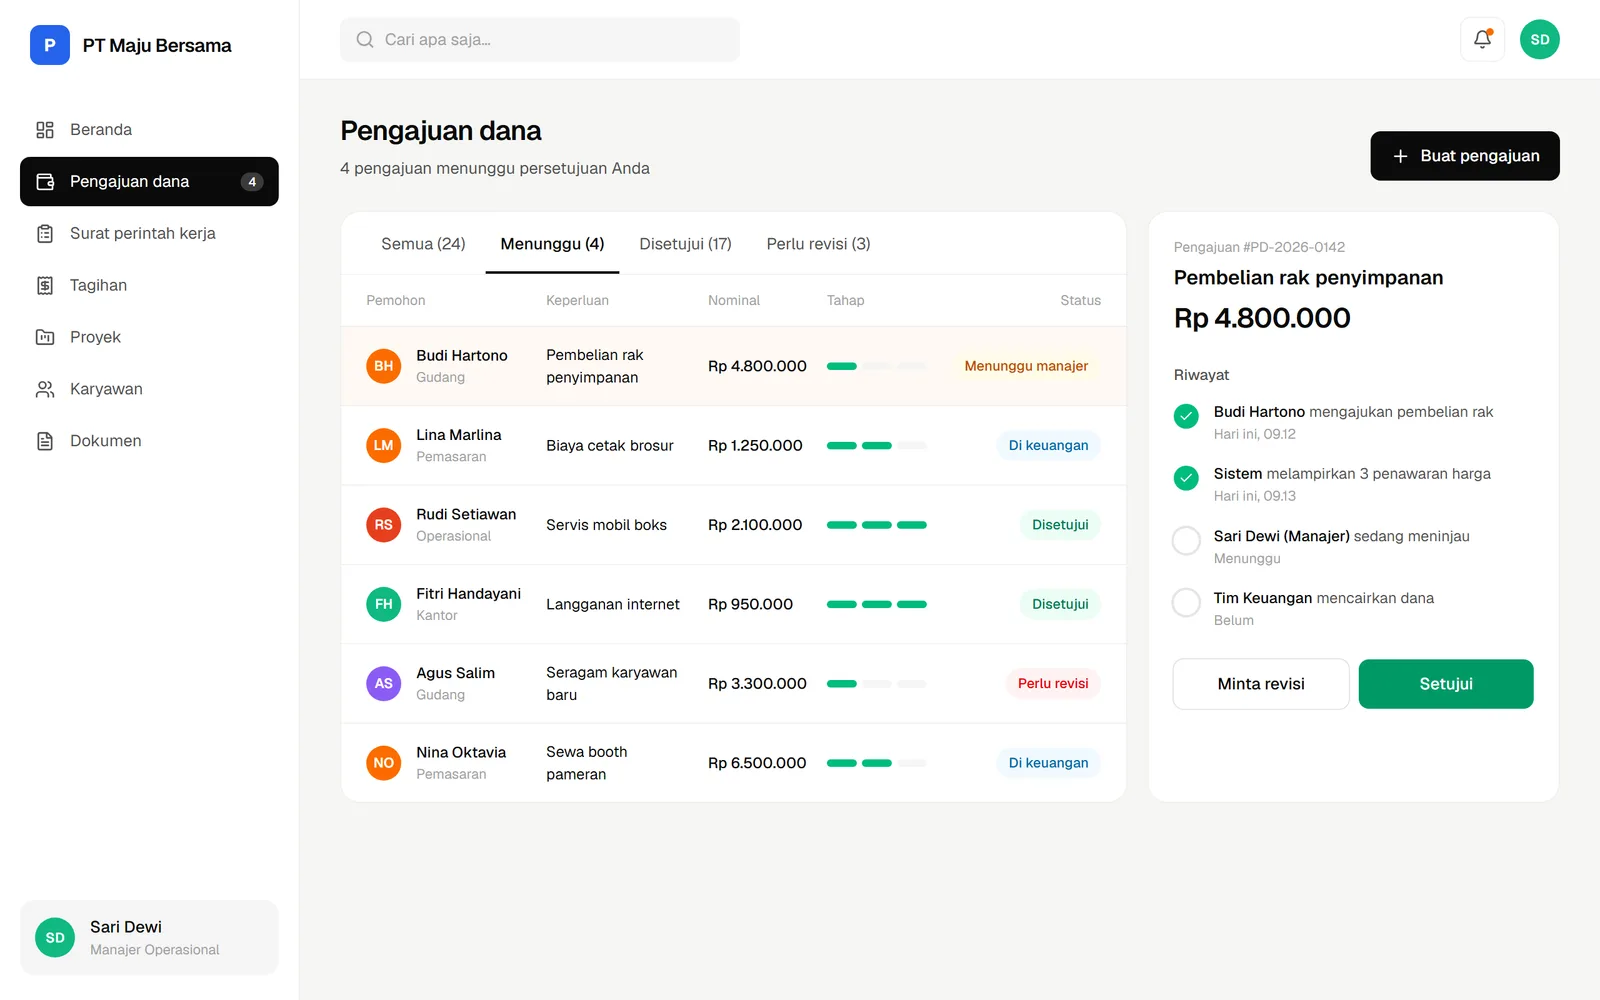Click the Pengajuan #PD-2026-0142 label

coord(1259,247)
